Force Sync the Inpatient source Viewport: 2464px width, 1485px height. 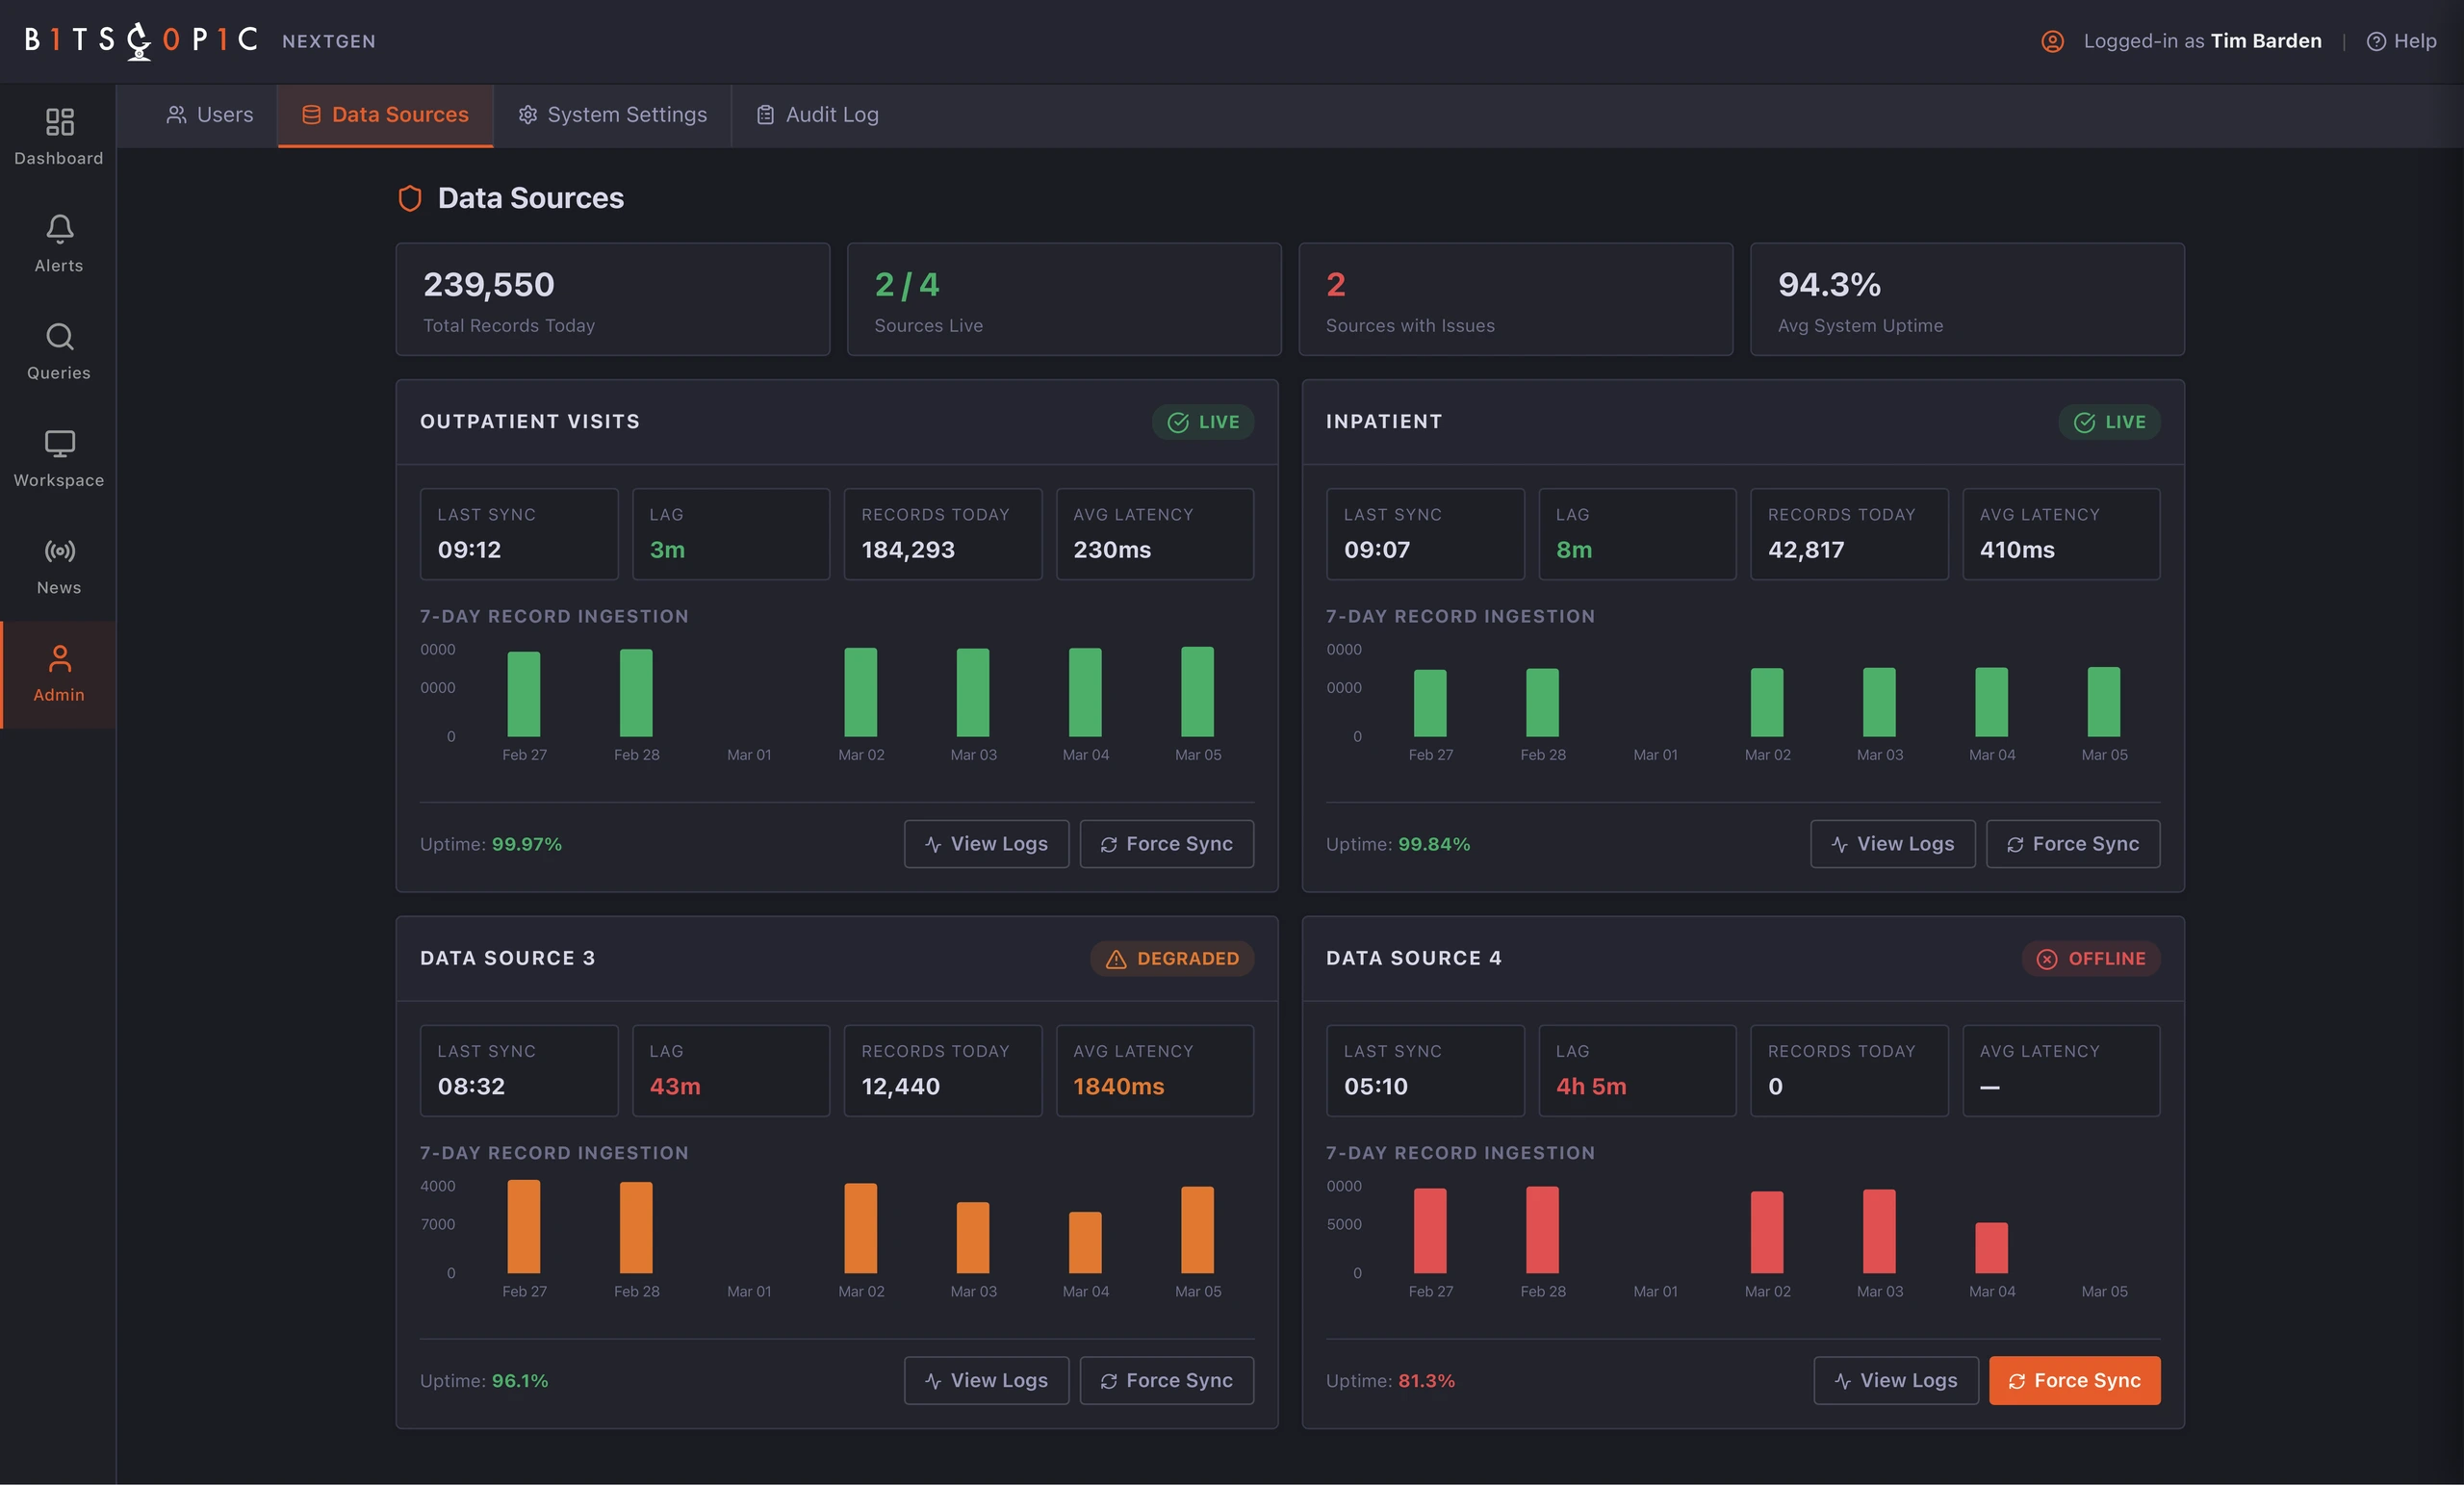(x=2072, y=844)
